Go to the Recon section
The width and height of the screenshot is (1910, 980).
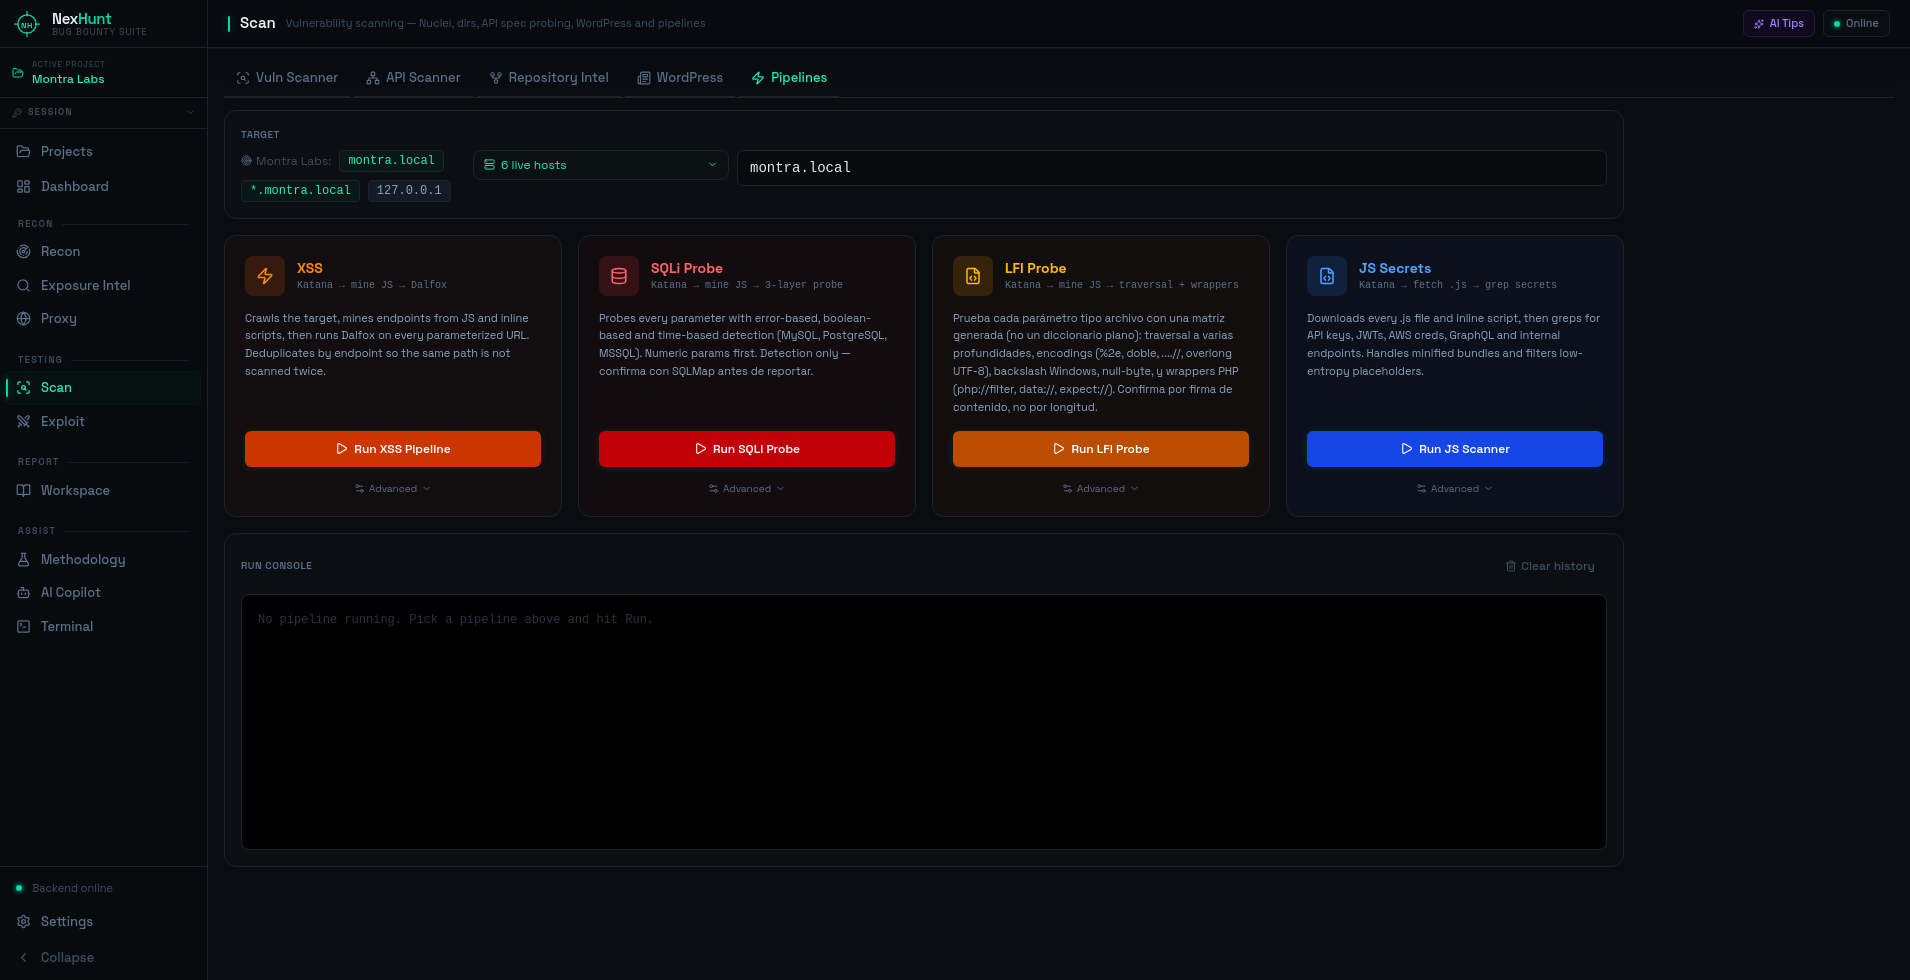coord(103,251)
